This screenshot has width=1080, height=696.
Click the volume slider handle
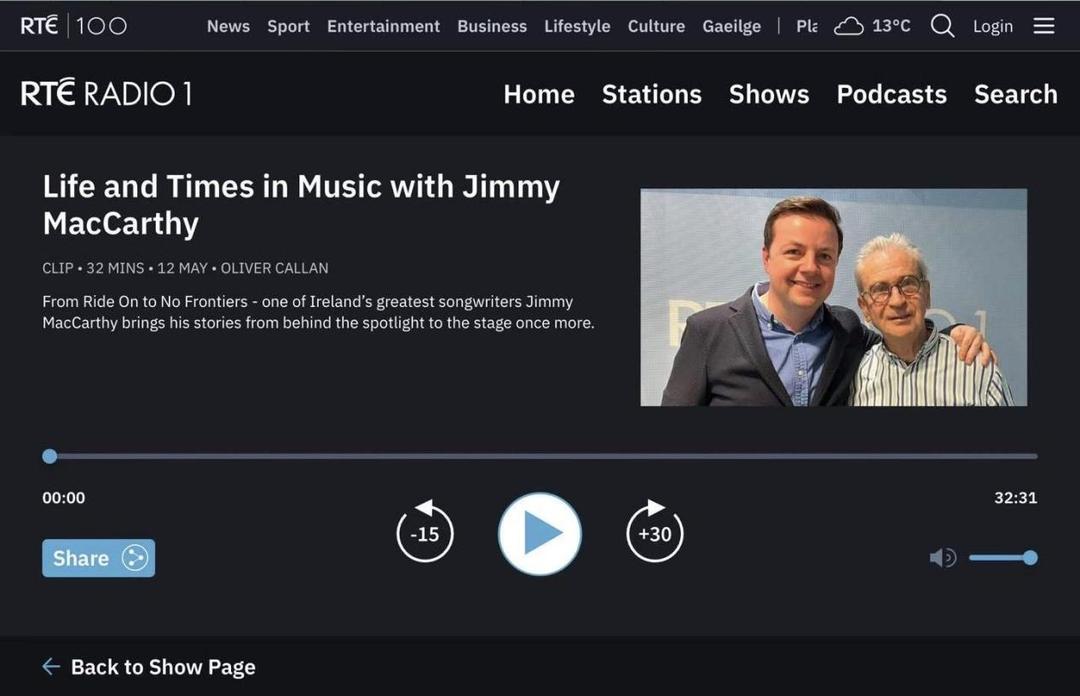(1030, 557)
